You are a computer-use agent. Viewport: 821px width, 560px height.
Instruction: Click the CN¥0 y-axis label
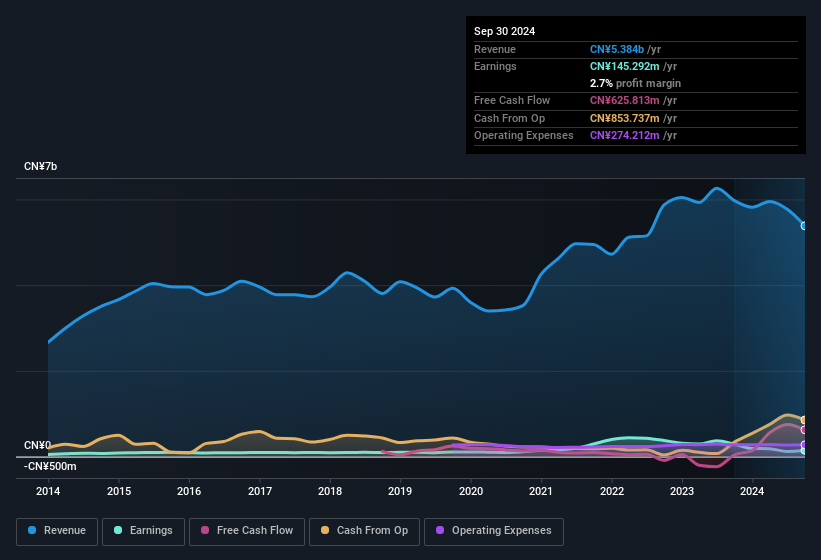point(37,445)
